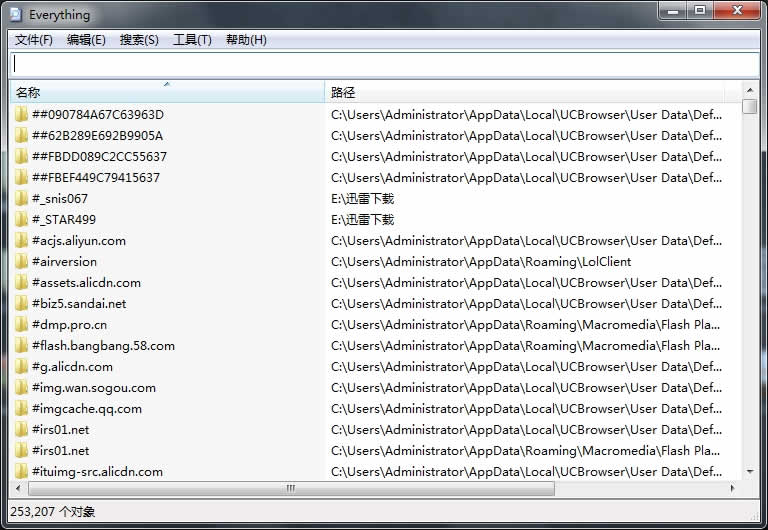Click the Flash Player path of #dmp.pro.cn
Viewport: 768px width, 530px height.
tap(525, 325)
